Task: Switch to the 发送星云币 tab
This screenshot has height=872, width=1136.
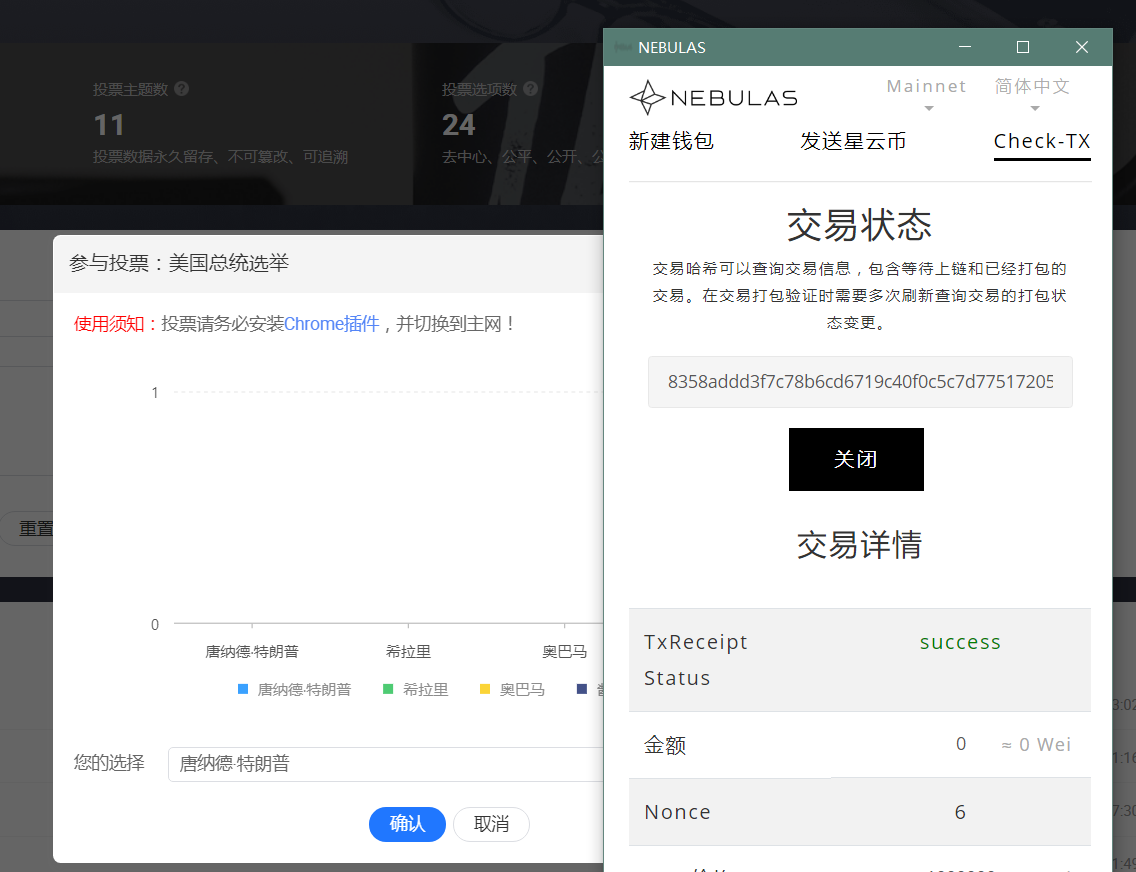Action: point(853,141)
